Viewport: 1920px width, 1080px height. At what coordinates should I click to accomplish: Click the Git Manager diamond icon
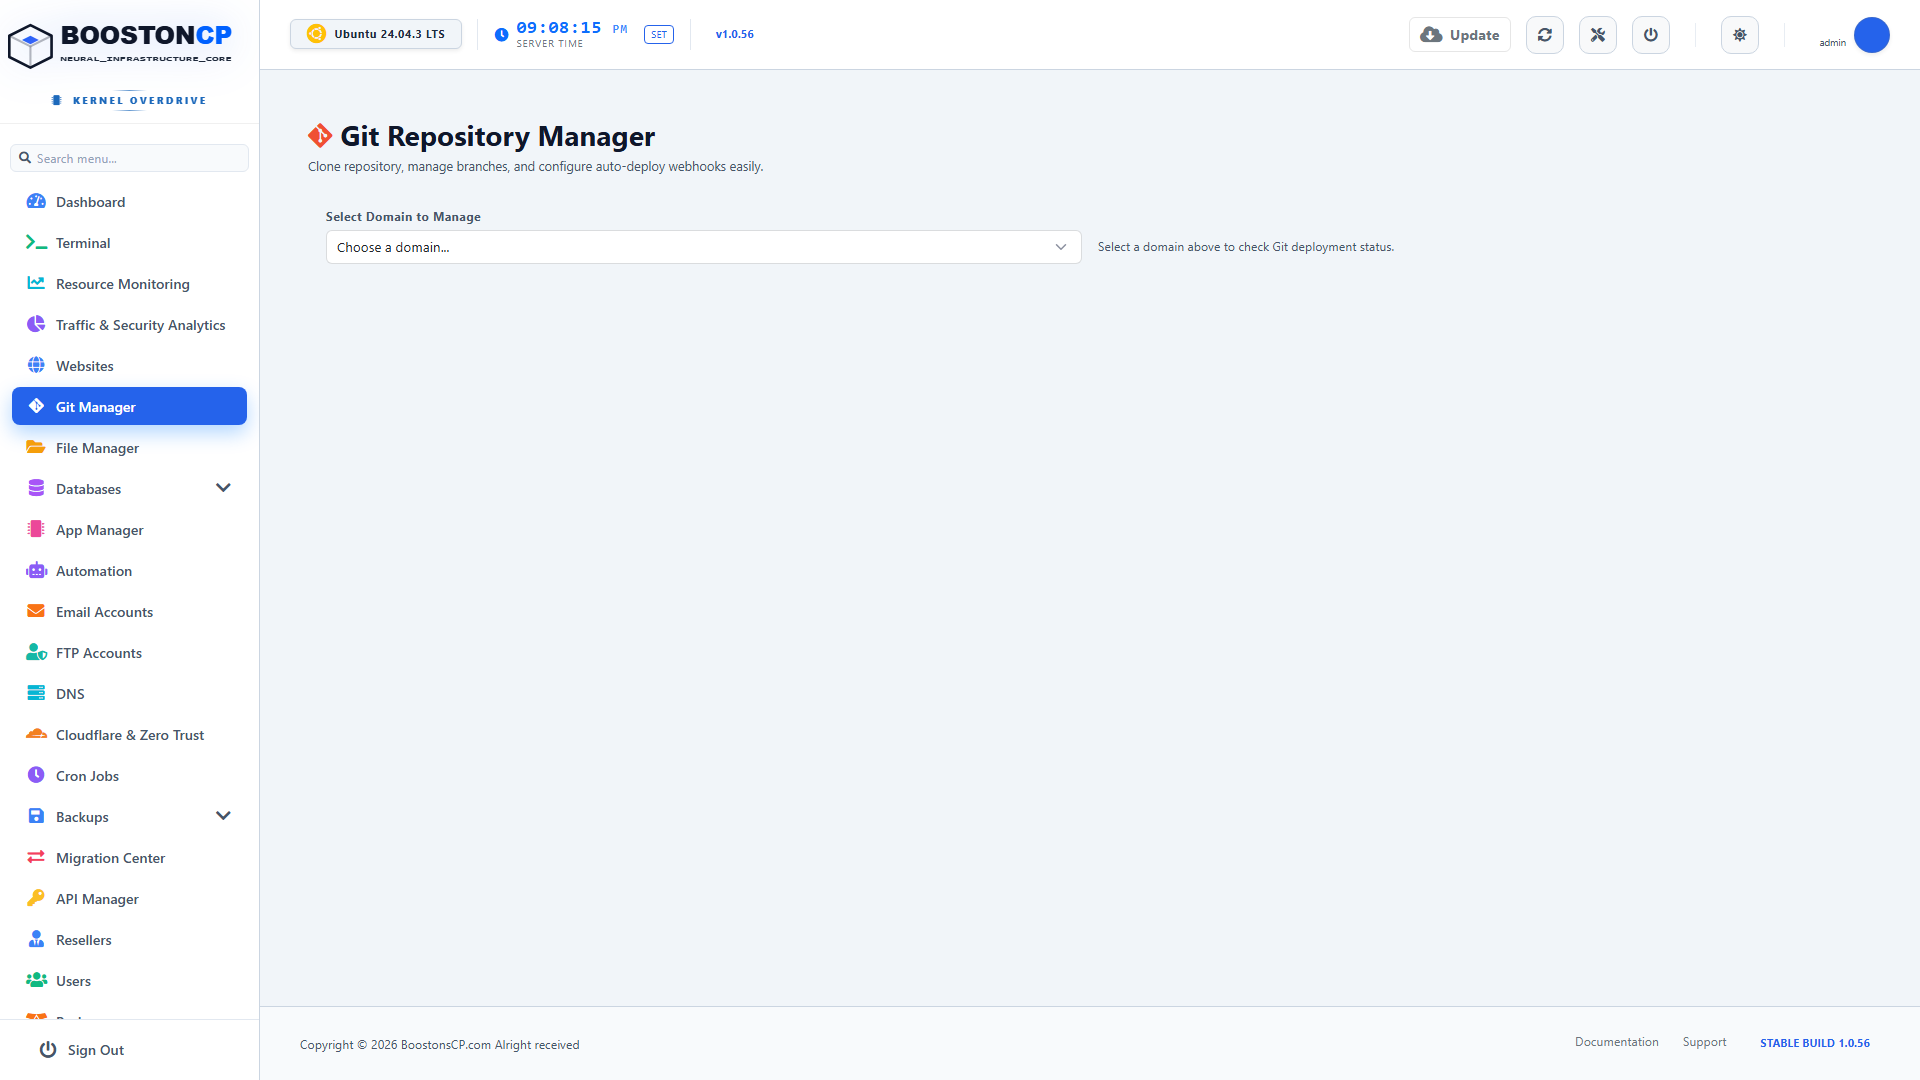point(36,406)
